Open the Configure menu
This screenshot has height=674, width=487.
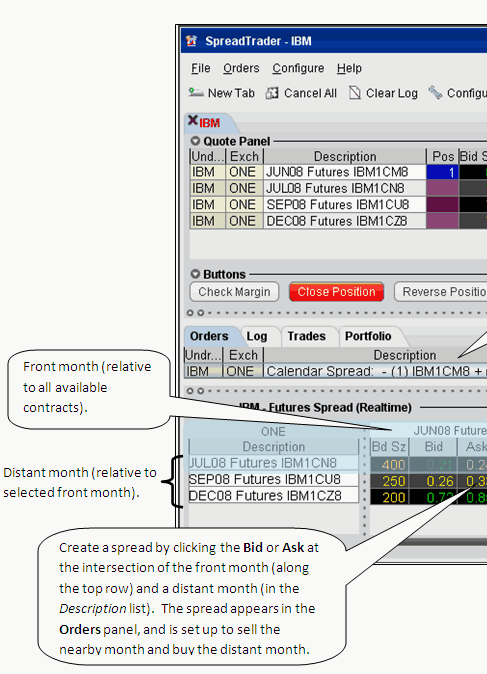(x=298, y=68)
